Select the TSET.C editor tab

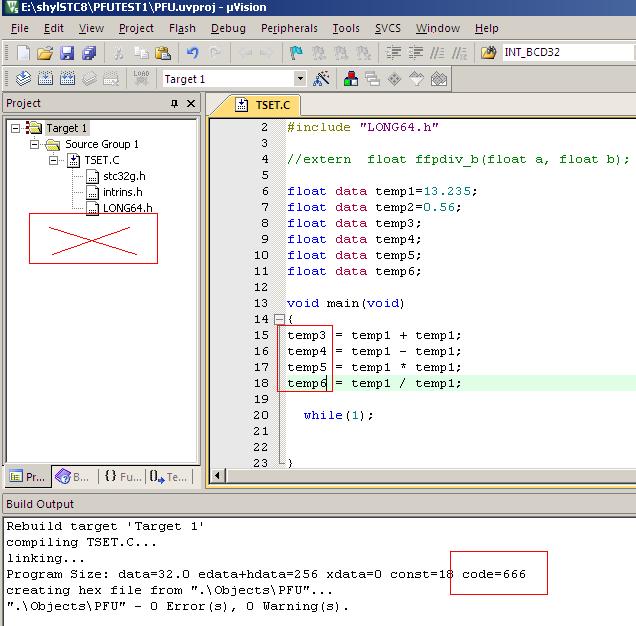pyautogui.click(x=263, y=105)
